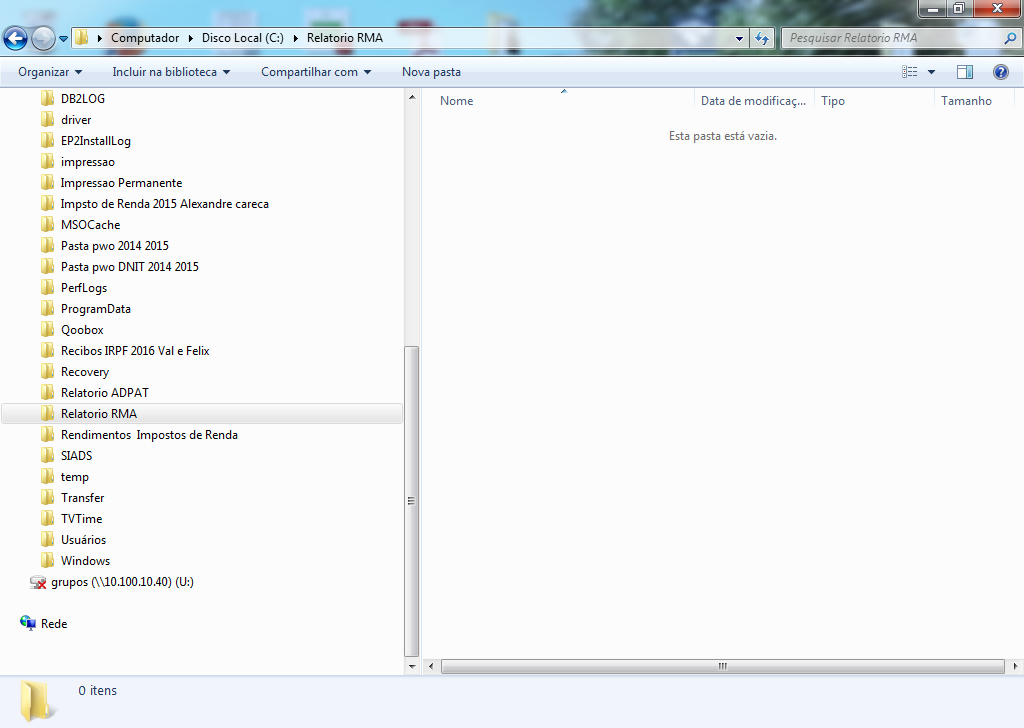Select Pasta pwo DNIT 2014 2015 folder
The width and height of the screenshot is (1024, 728).
(x=130, y=266)
